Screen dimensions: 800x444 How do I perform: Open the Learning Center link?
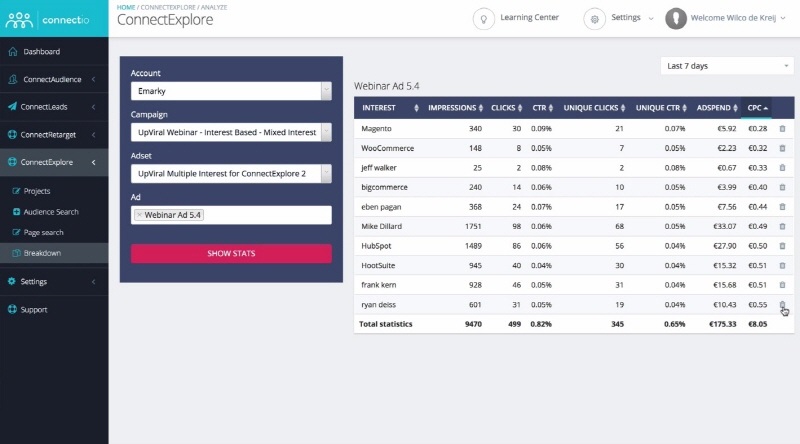[x=529, y=17]
